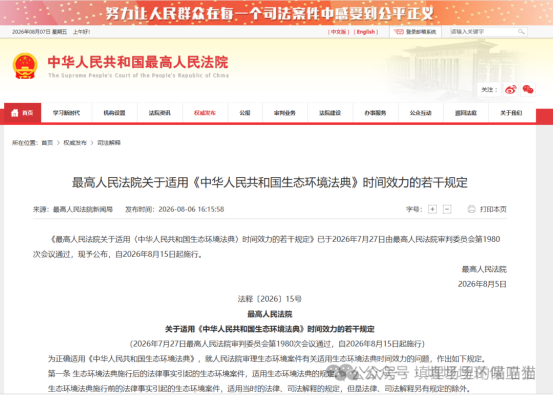Click the 关注 label

(489, 90)
